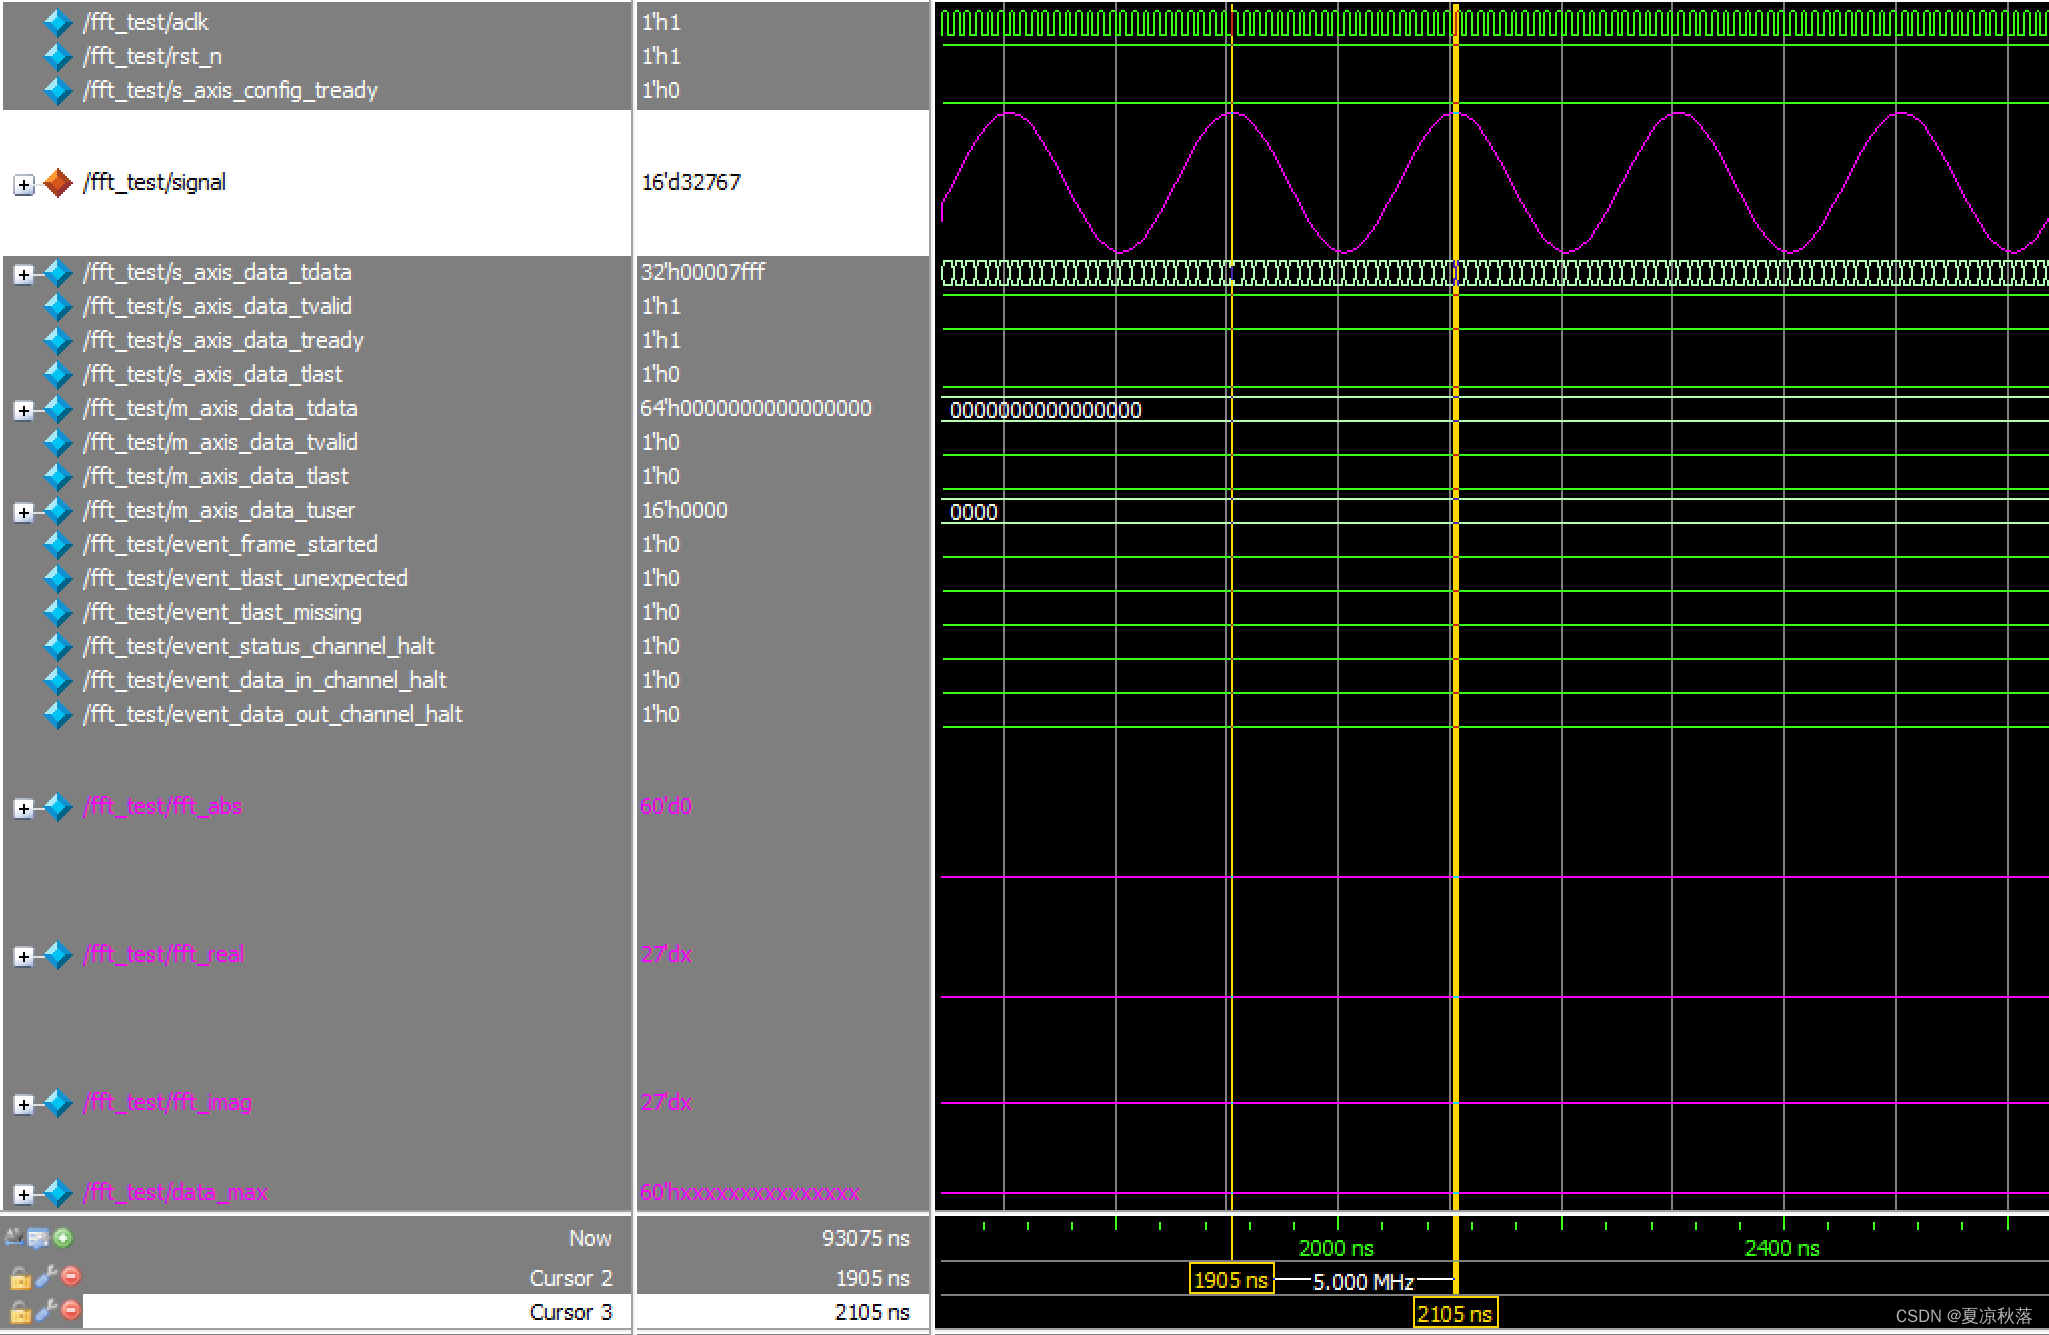Click the value 16'h0000 of m_axis_data_tuser
This screenshot has width=2049, height=1335.
685,510
